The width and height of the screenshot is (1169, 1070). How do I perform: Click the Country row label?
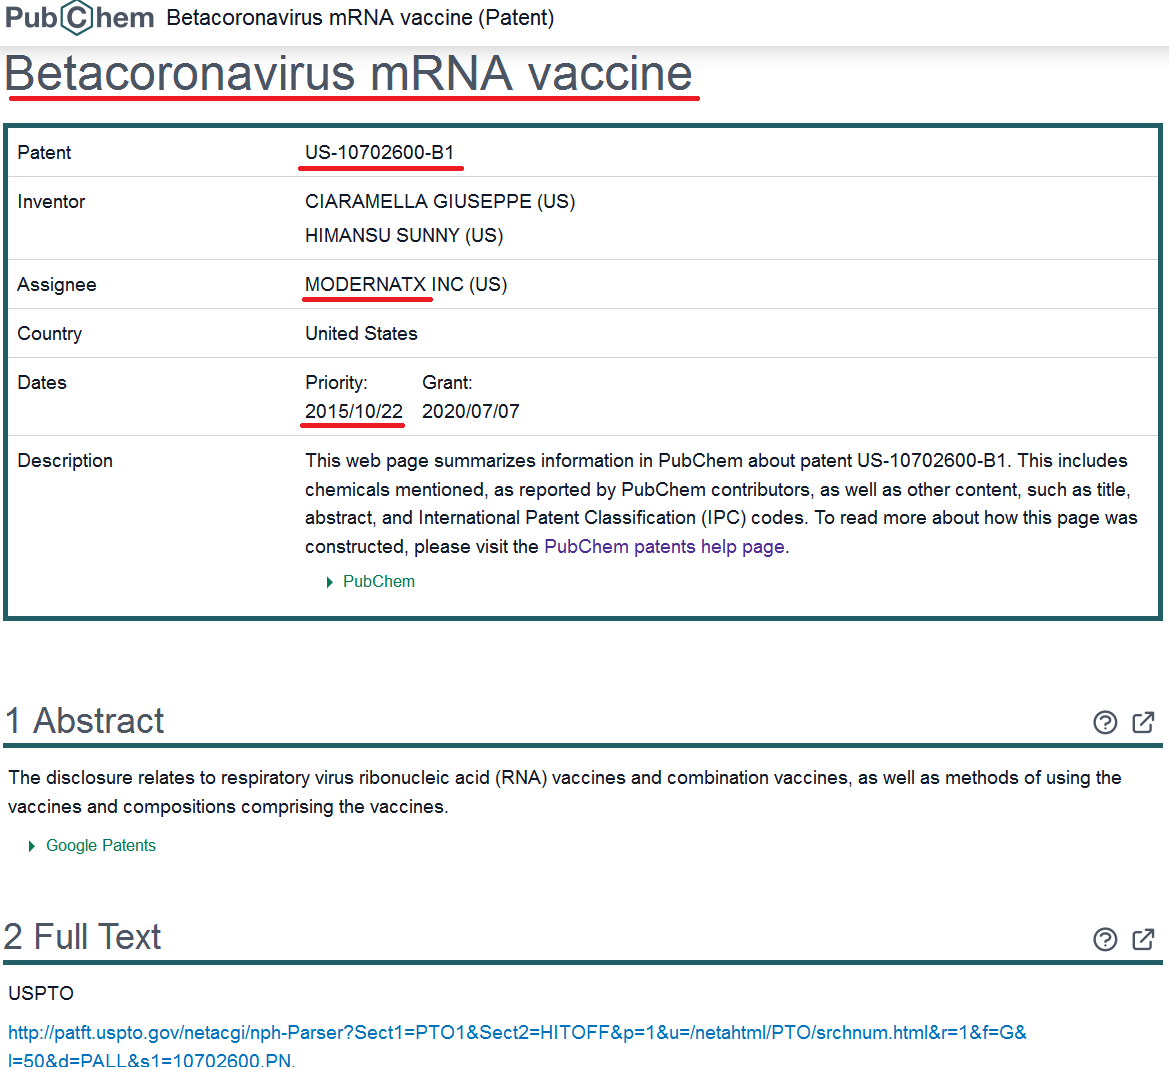[x=49, y=334]
